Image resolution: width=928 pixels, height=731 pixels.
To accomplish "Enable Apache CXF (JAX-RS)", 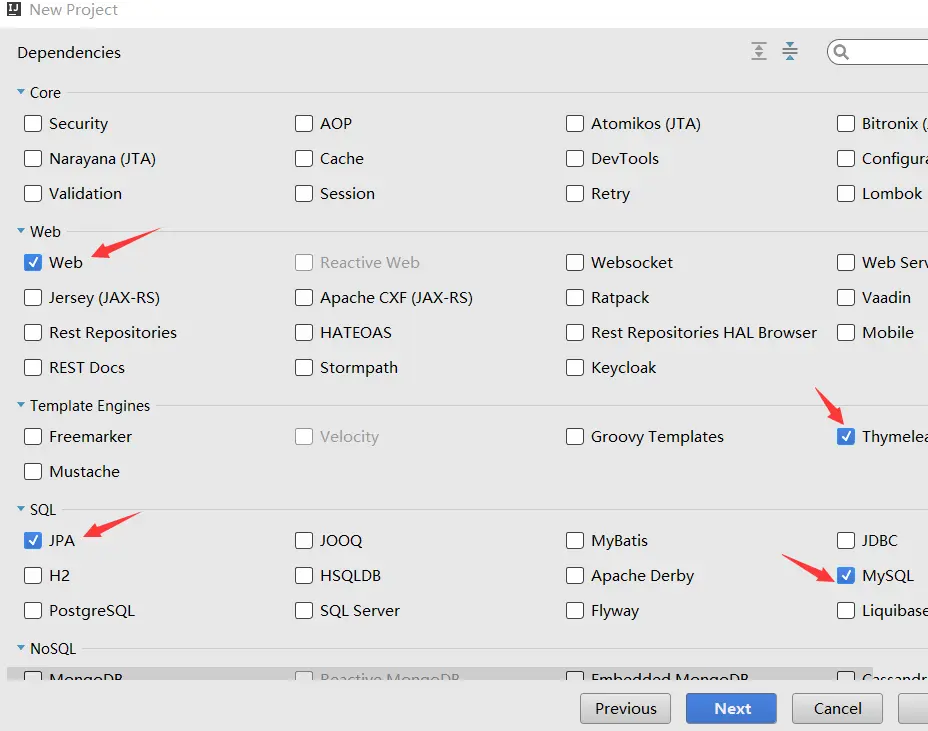I will click(x=304, y=297).
